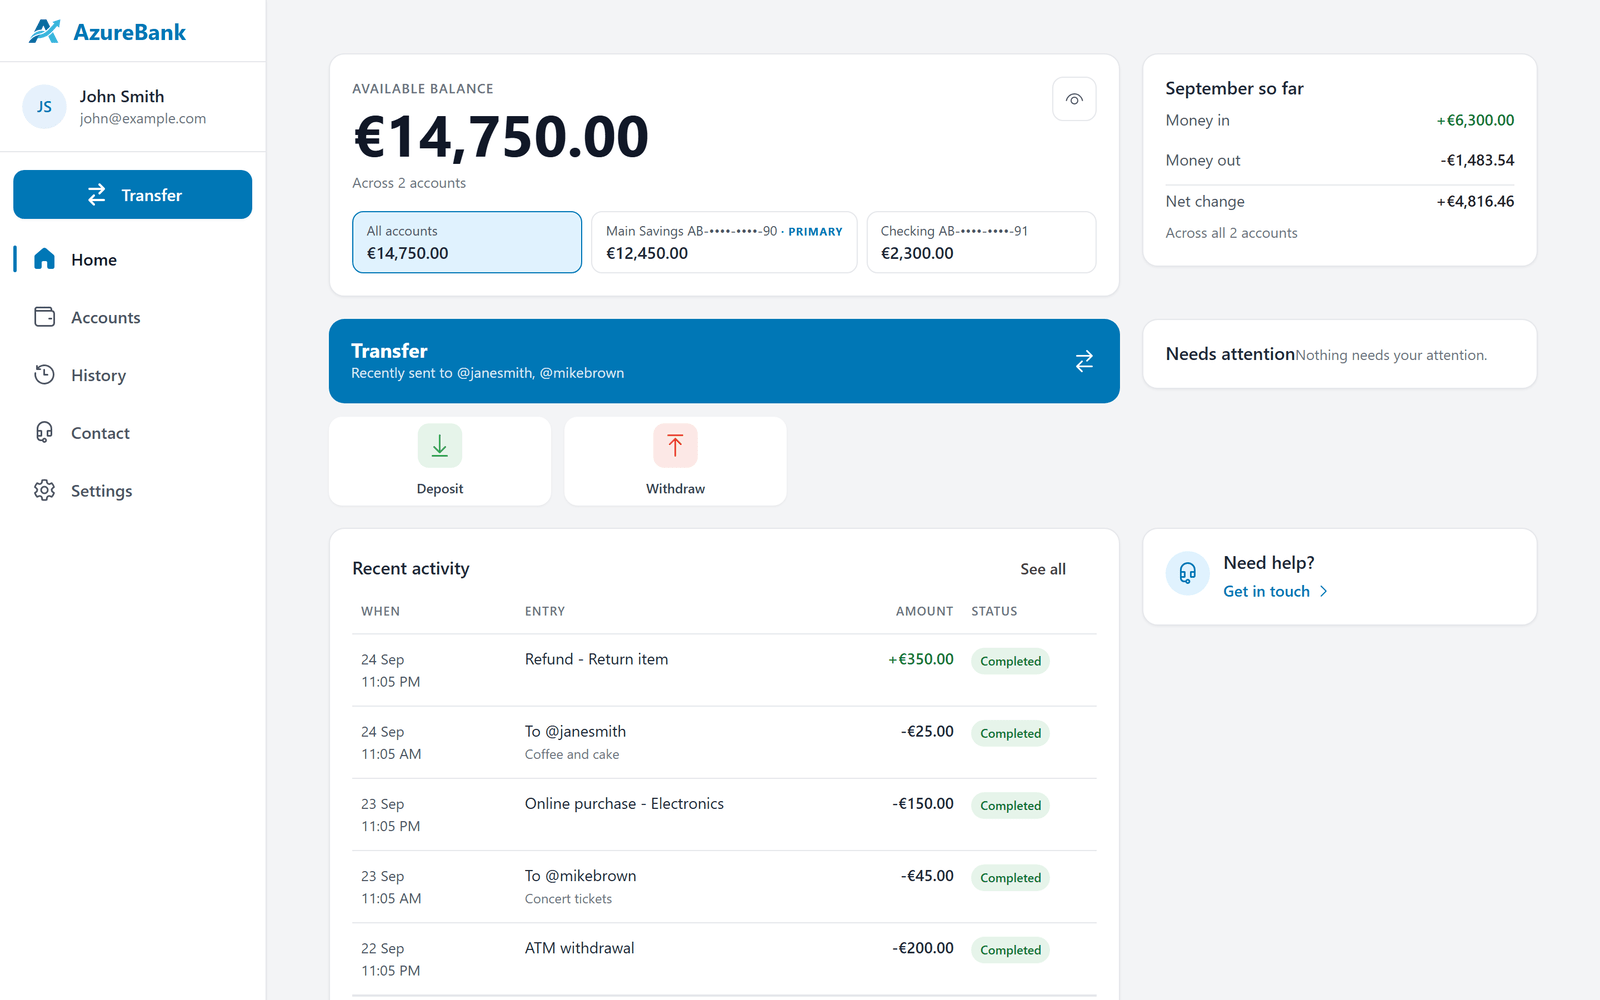Click the See all link in Recent activity
The image size is (1600, 1000).
click(x=1043, y=569)
